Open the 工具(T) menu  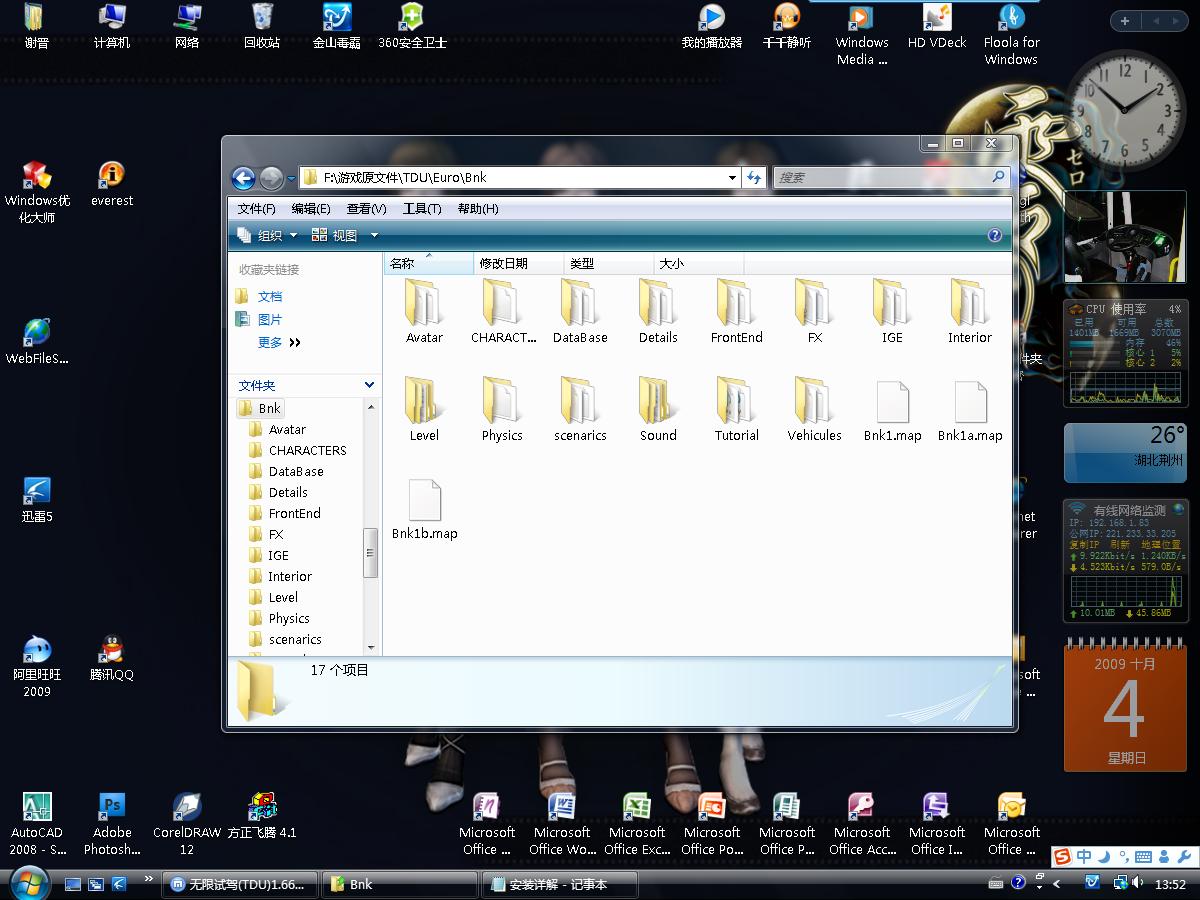421,209
